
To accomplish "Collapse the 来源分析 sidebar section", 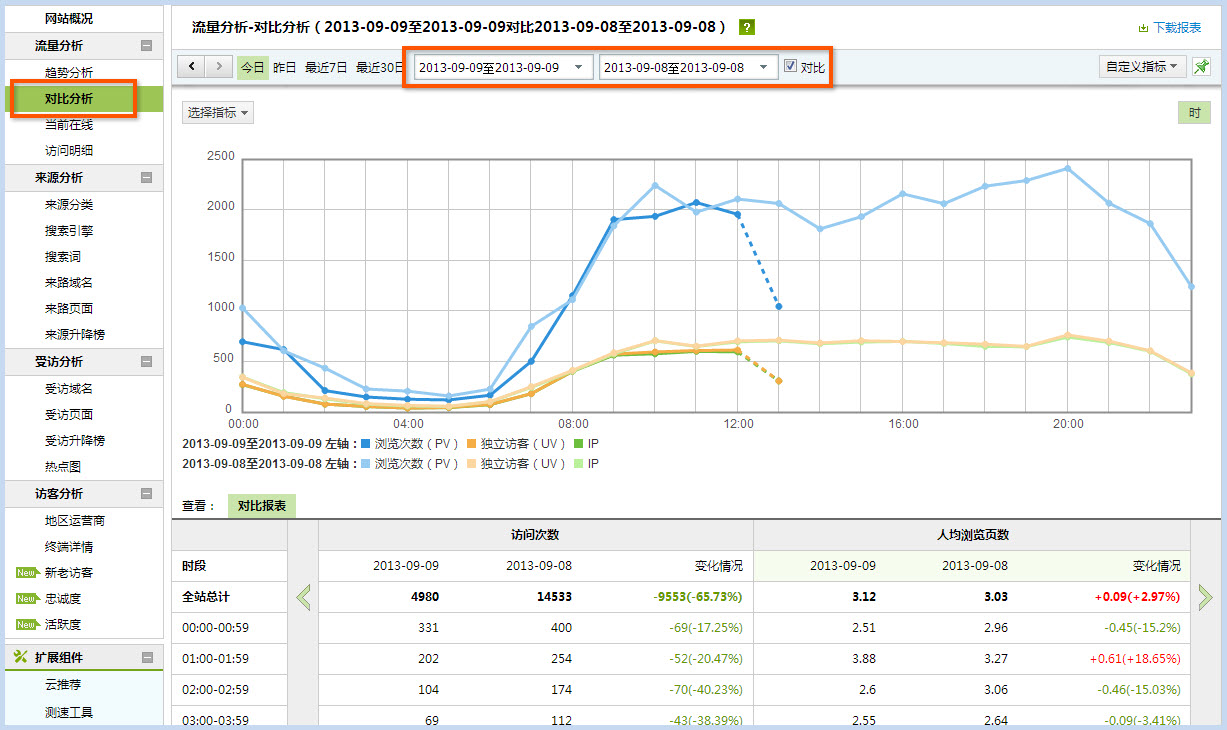I will (x=147, y=178).
